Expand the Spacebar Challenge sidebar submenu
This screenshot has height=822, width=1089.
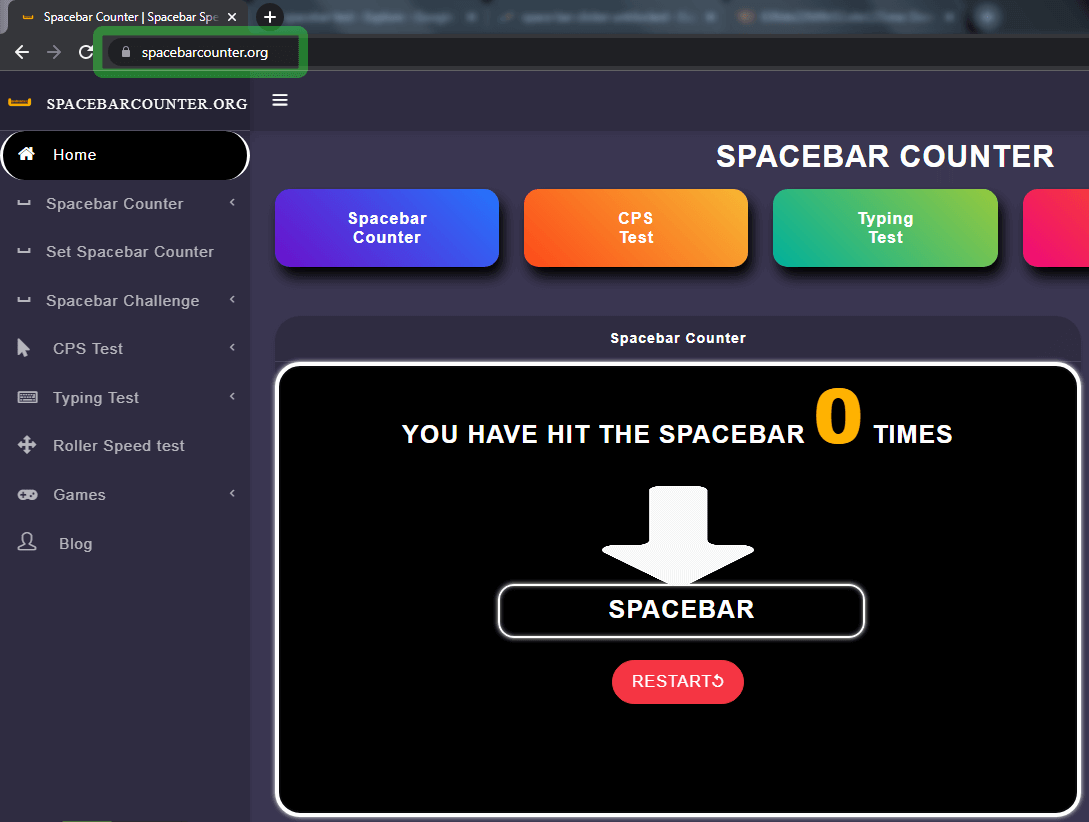click(232, 300)
